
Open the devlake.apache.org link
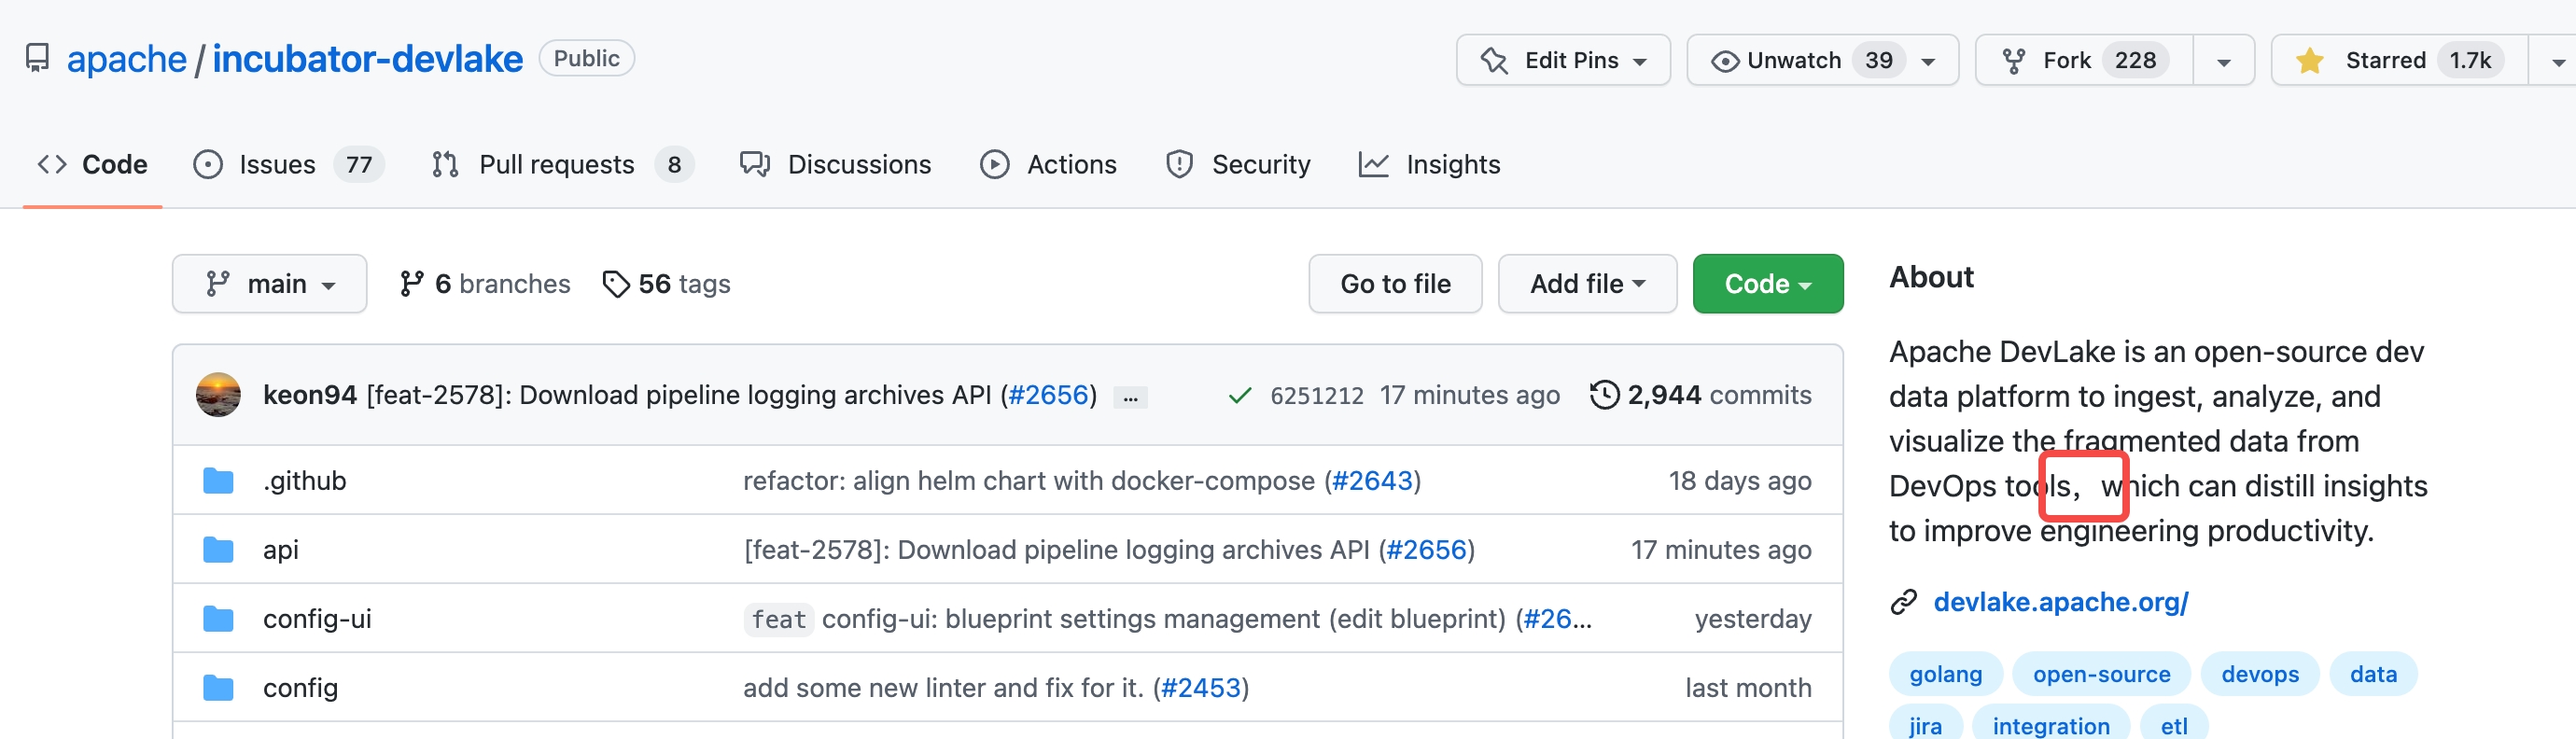(2060, 602)
